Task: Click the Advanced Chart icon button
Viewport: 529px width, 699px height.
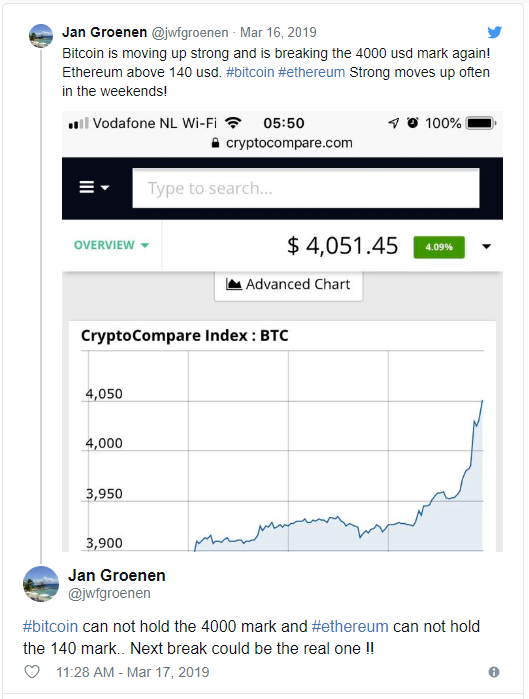Action: [x=288, y=284]
